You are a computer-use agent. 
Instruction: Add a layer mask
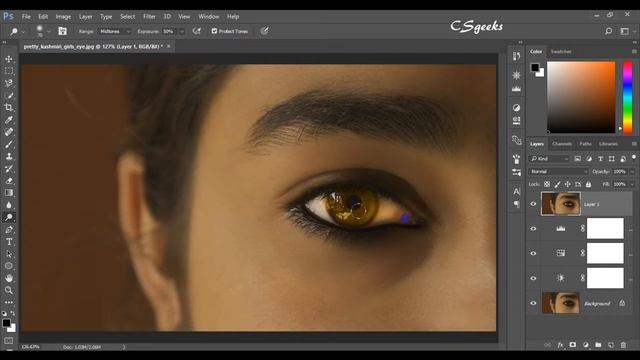(573, 345)
